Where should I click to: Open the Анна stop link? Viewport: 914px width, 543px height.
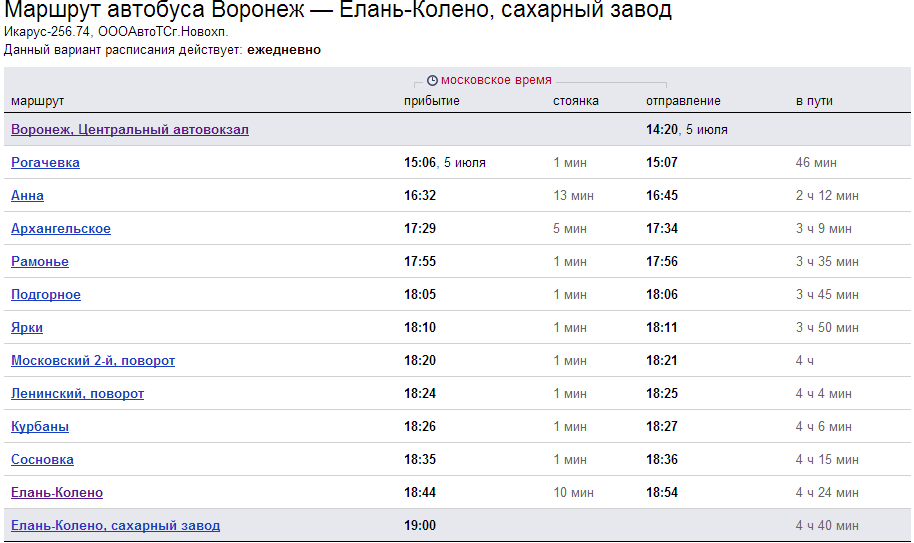tap(27, 195)
